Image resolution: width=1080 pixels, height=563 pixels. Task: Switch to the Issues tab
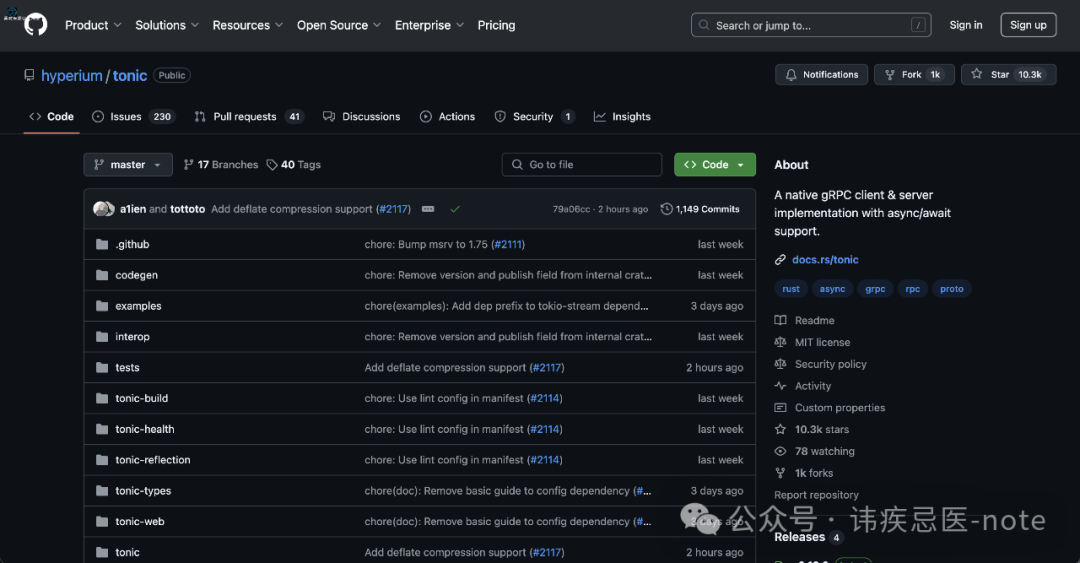[134, 116]
